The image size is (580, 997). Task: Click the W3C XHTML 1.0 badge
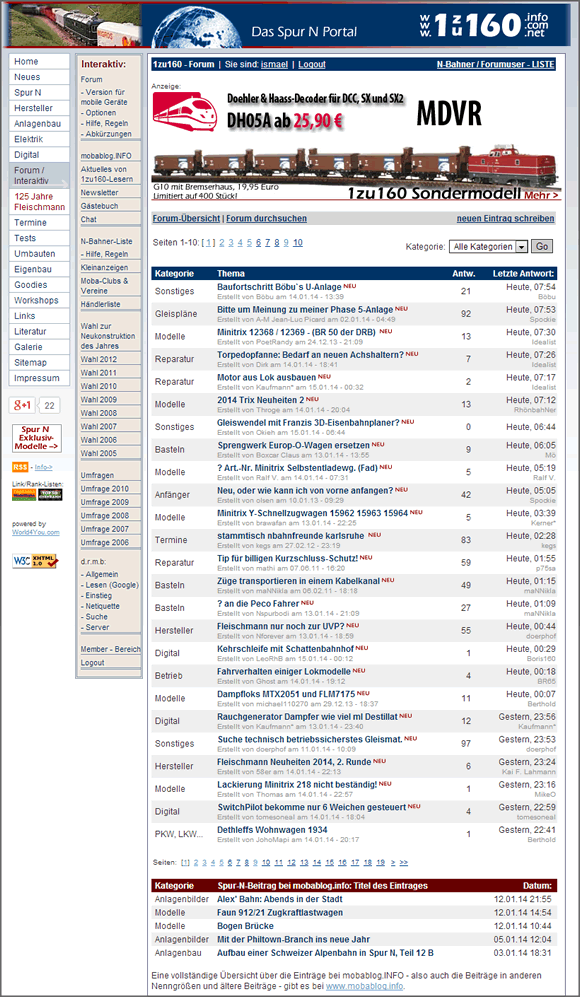click(x=34, y=561)
